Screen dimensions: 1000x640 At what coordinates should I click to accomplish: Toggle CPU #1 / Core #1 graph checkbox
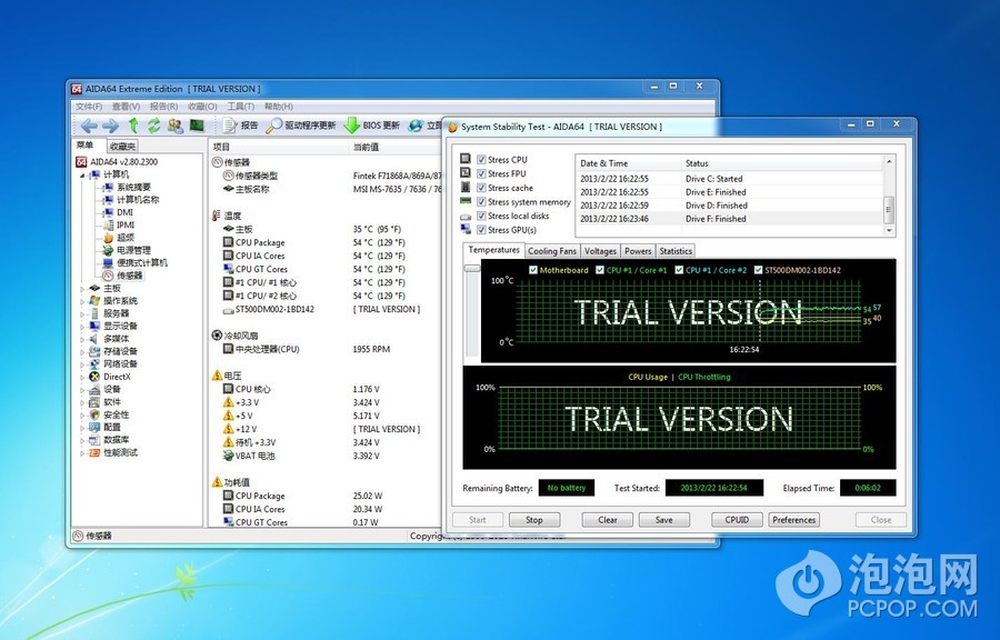(599, 270)
